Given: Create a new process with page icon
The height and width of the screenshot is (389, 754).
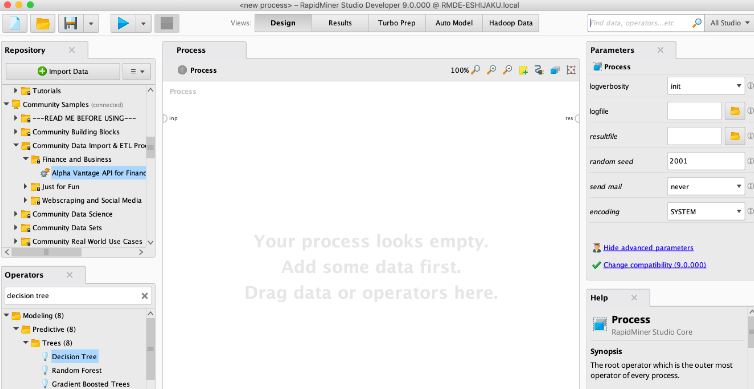Looking at the screenshot, I should click(x=14, y=23).
